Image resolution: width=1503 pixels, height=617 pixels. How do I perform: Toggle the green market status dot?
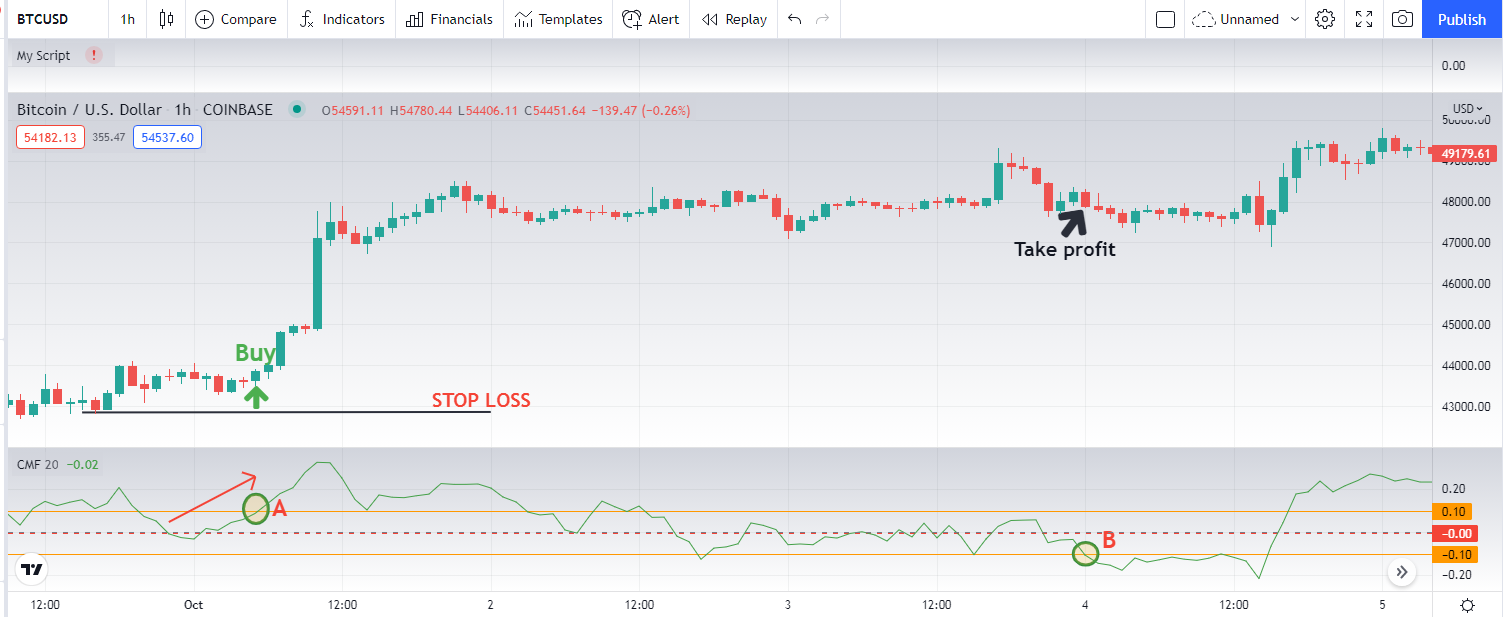296,110
